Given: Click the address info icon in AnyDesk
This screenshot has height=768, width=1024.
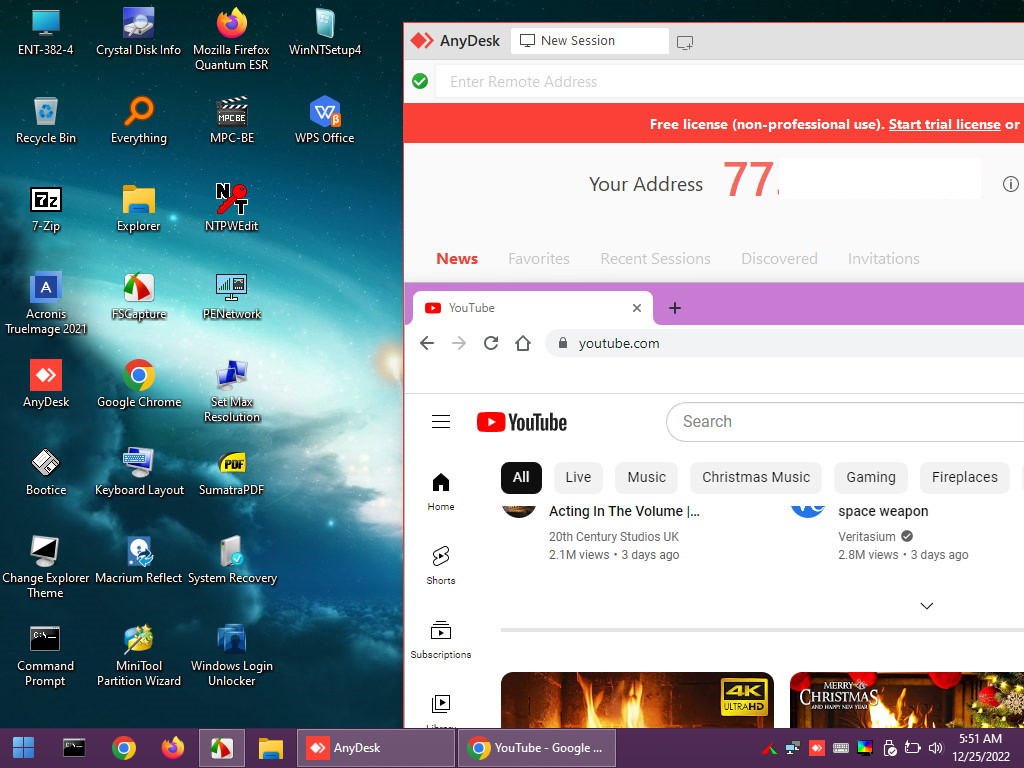Looking at the screenshot, I should click(1010, 184).
